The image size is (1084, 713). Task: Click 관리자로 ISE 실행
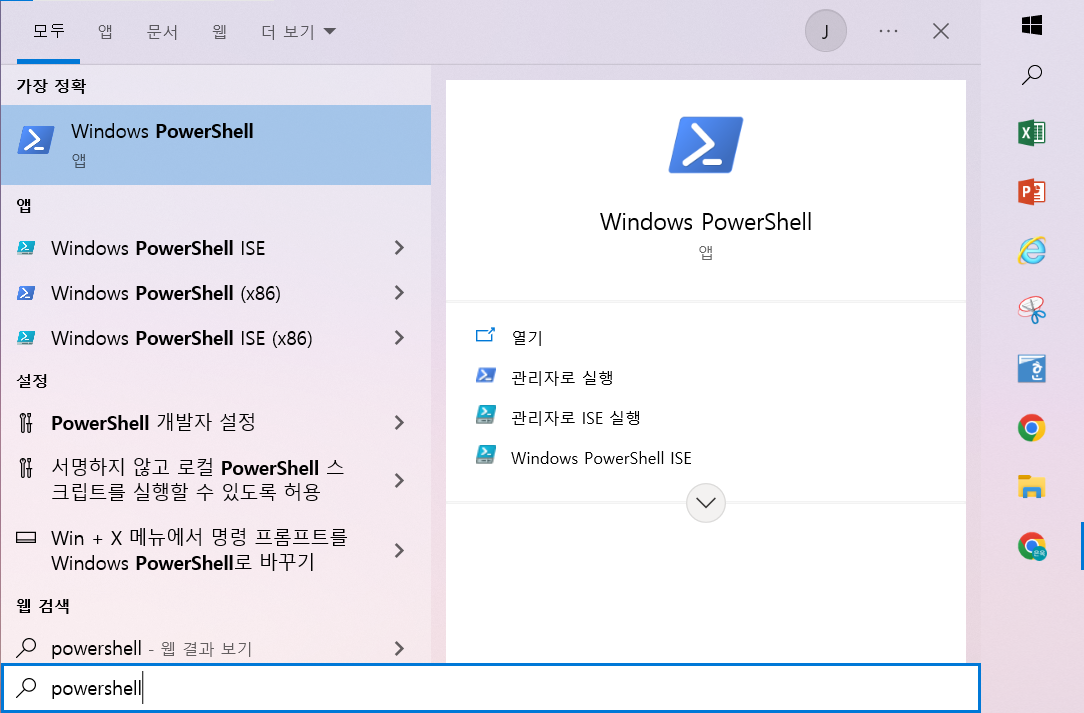coord(576,418)
